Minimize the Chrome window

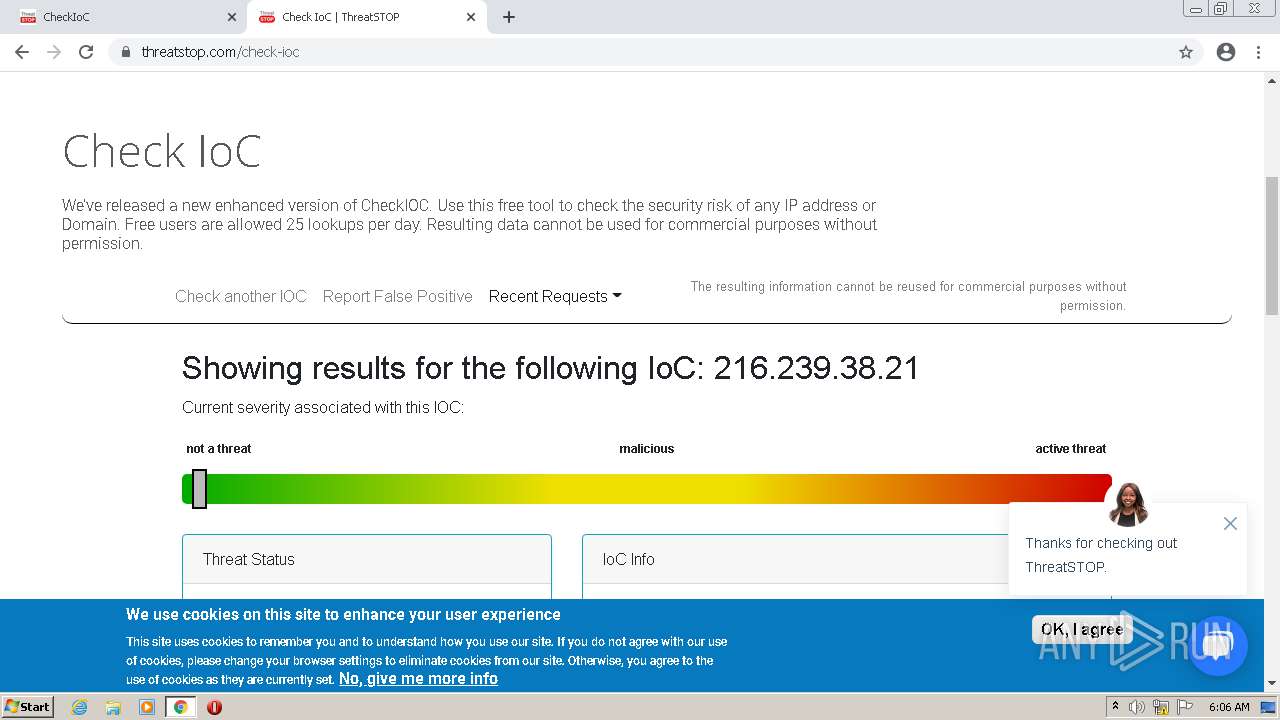[1196, 9]
